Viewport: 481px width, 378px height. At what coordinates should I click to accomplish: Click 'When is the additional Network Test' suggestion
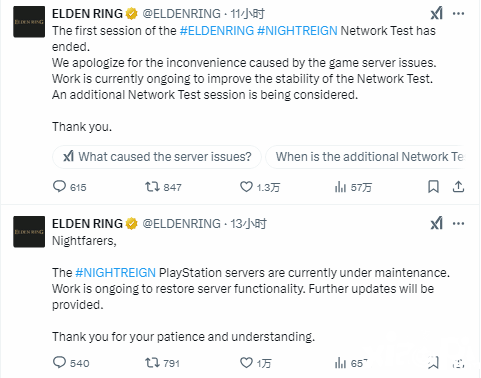coord(365,157)
